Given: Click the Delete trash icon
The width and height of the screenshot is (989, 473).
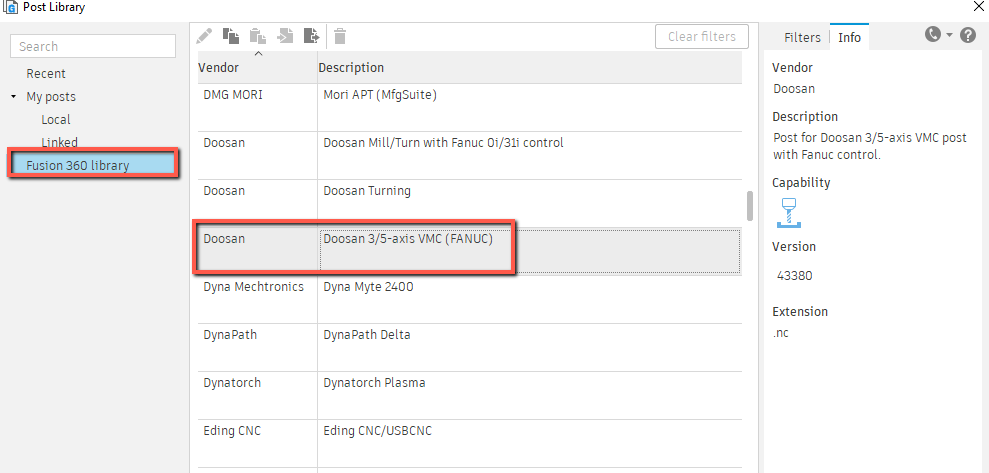Looking at the screenshot, I should (340, 36).
